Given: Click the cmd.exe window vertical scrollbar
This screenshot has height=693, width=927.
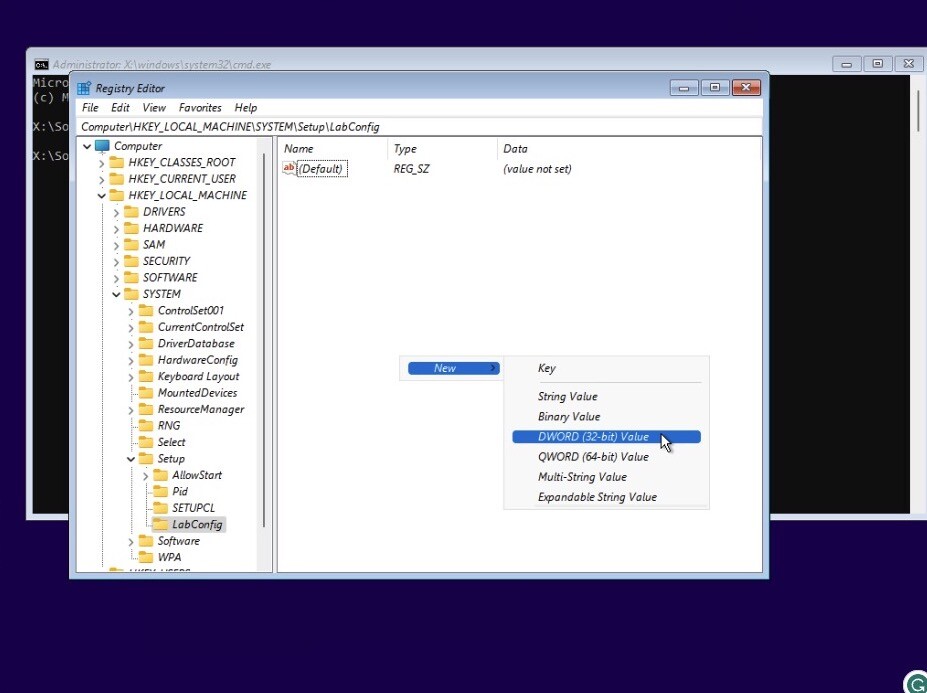Looking at the screenshot, I should (x=918, y=111).
